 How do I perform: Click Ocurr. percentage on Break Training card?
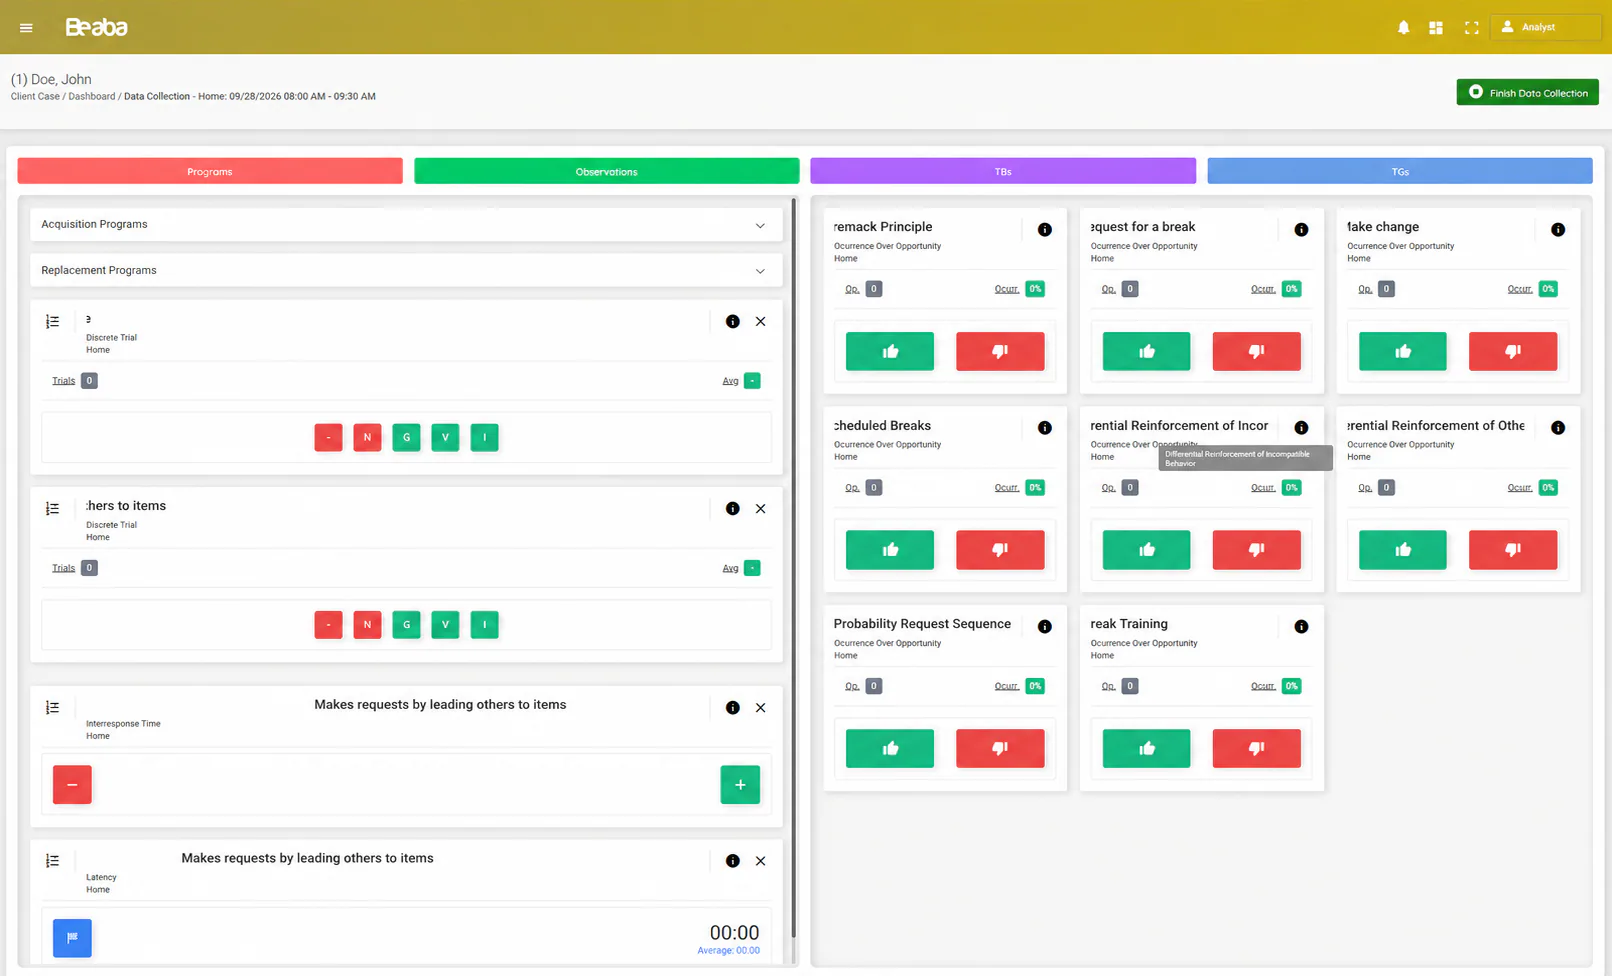tap(1291, 686)
